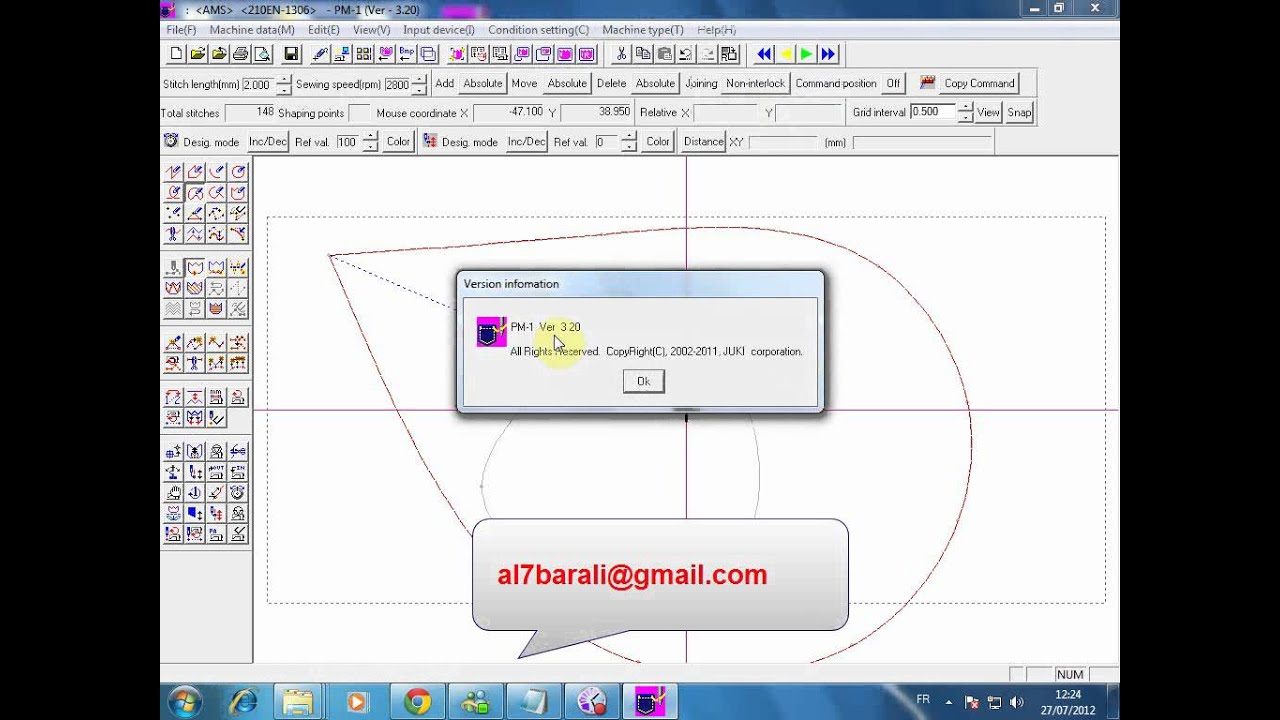Click the flag icon next to Copy Command

(927, 82)
